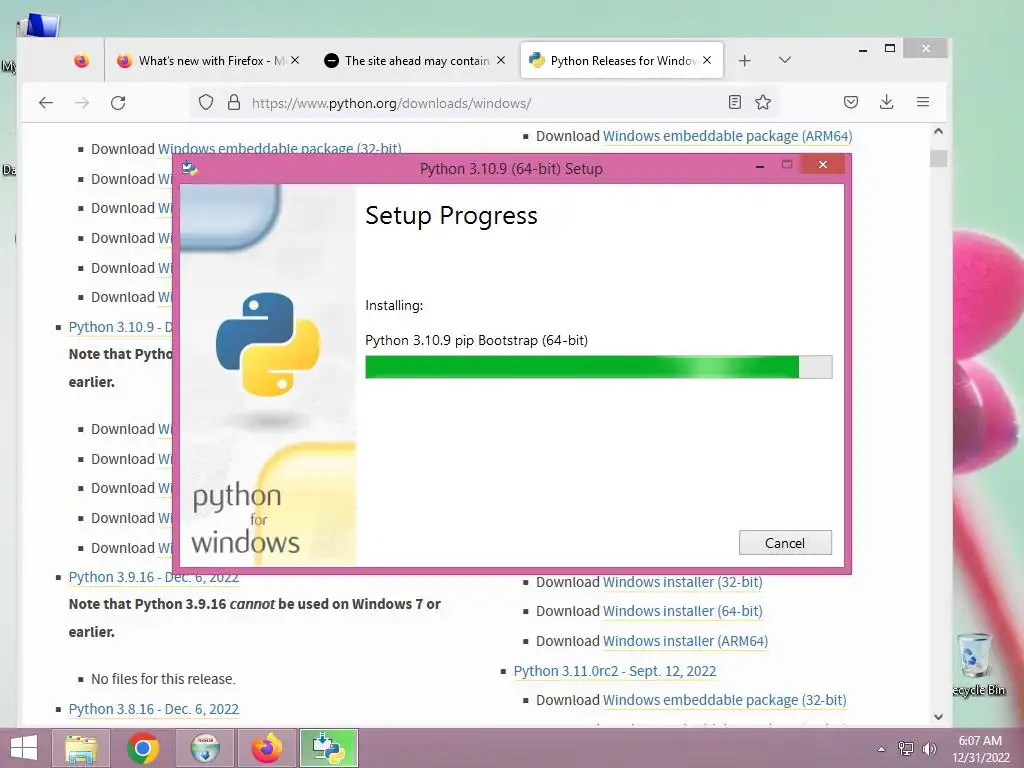Maximize the Firefox browser window

point(889,48)
